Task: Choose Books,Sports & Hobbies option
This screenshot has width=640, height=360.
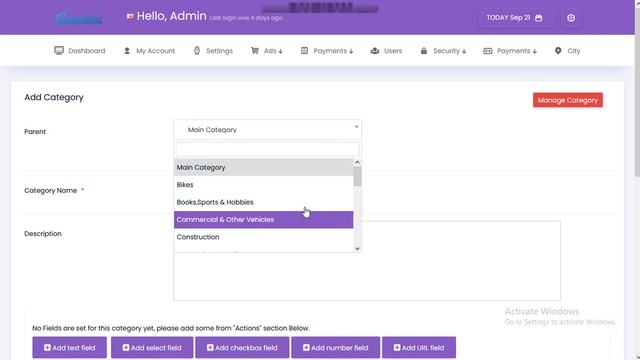Action: pos(264,202)
